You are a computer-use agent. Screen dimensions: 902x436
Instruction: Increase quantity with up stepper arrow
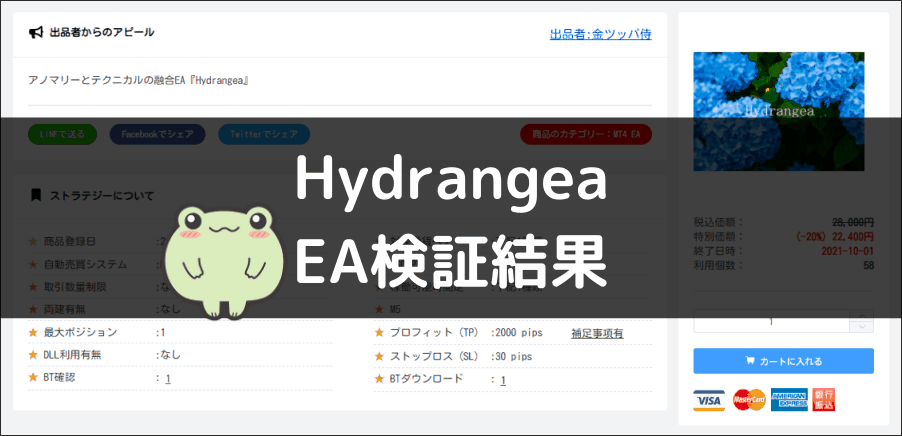[x=861, y=315]
